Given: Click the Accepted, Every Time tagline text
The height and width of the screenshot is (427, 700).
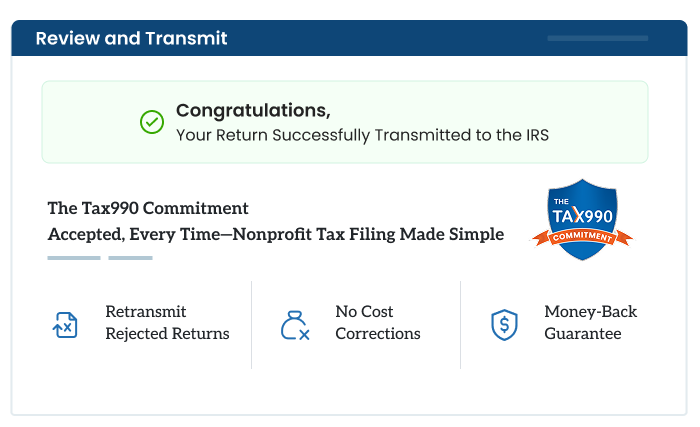Looking at the screenshot, I should pos(276,235).
